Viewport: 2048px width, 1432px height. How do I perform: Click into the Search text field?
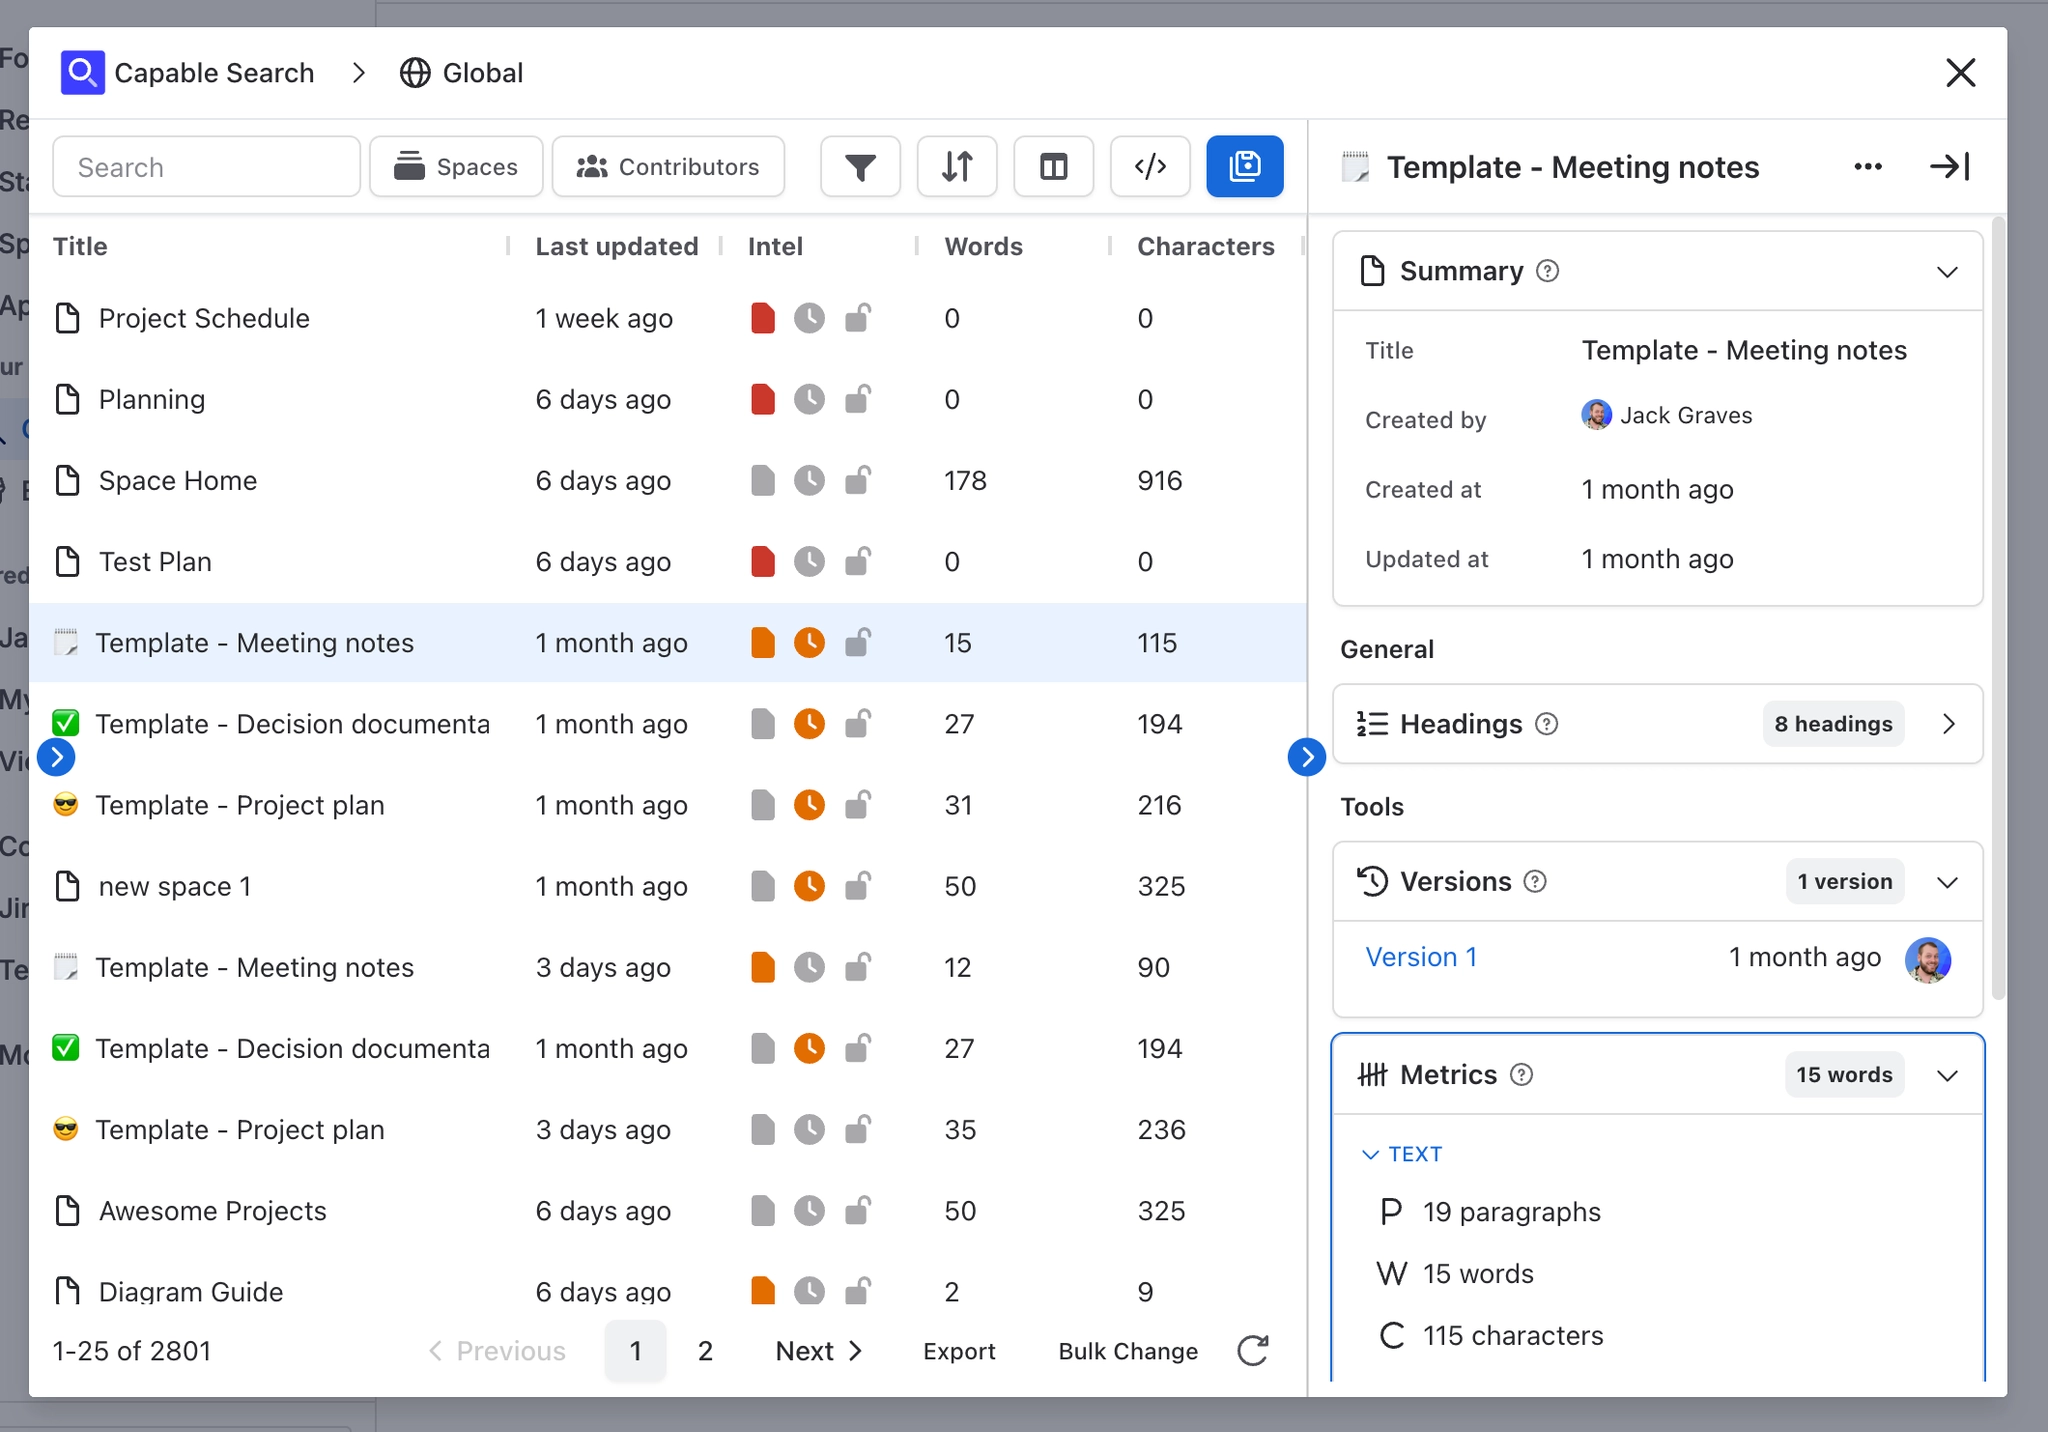[x=207, y=167]
